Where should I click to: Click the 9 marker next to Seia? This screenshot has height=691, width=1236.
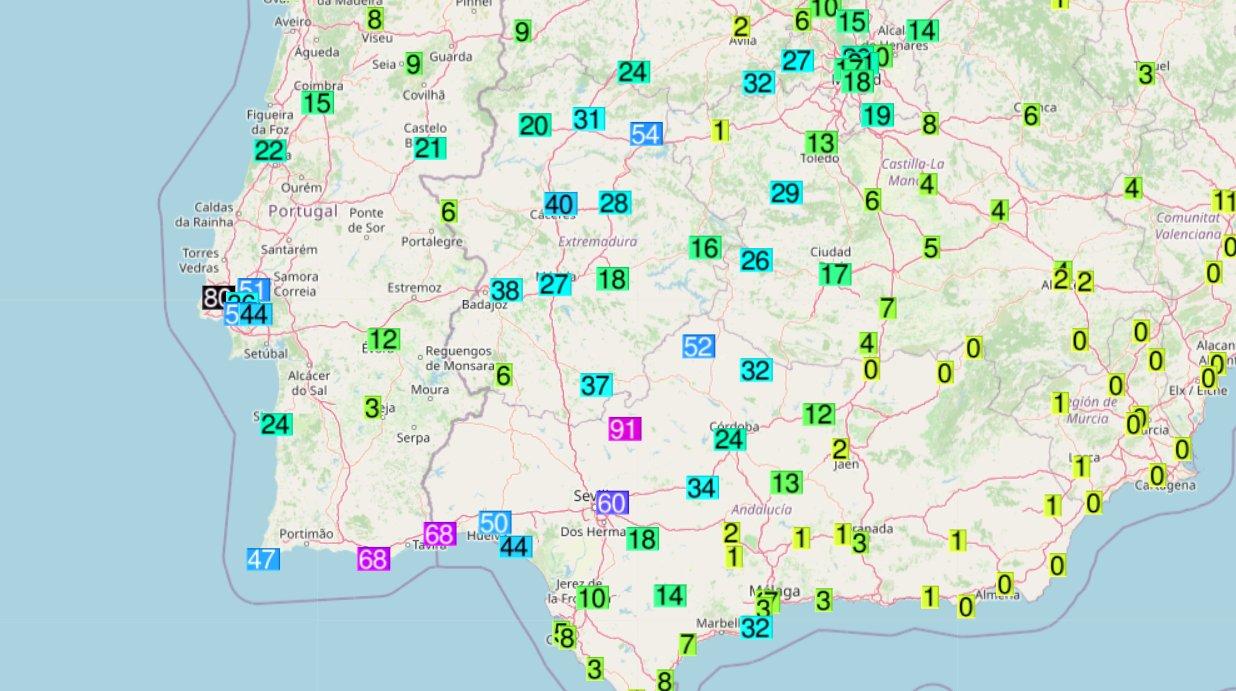click(413, 64)
